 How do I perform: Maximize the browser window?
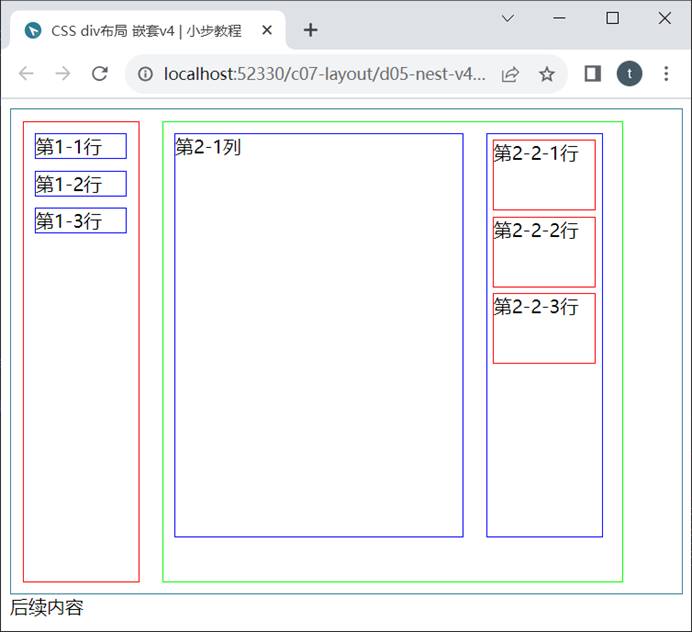coord(613,18)
